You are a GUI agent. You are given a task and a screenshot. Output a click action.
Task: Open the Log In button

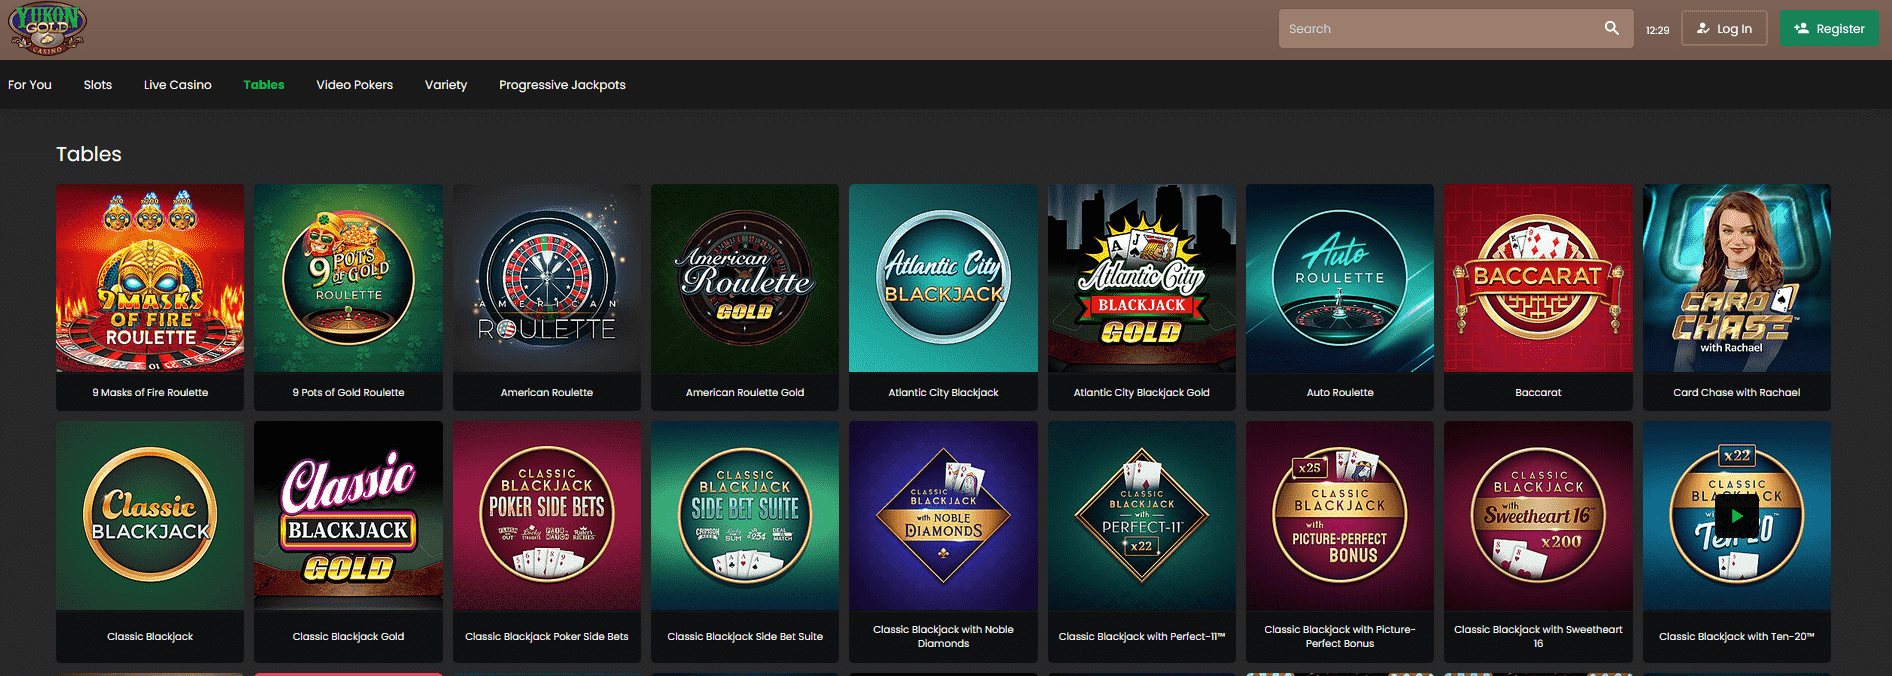pyautogui.click(x=1724, y=29)
